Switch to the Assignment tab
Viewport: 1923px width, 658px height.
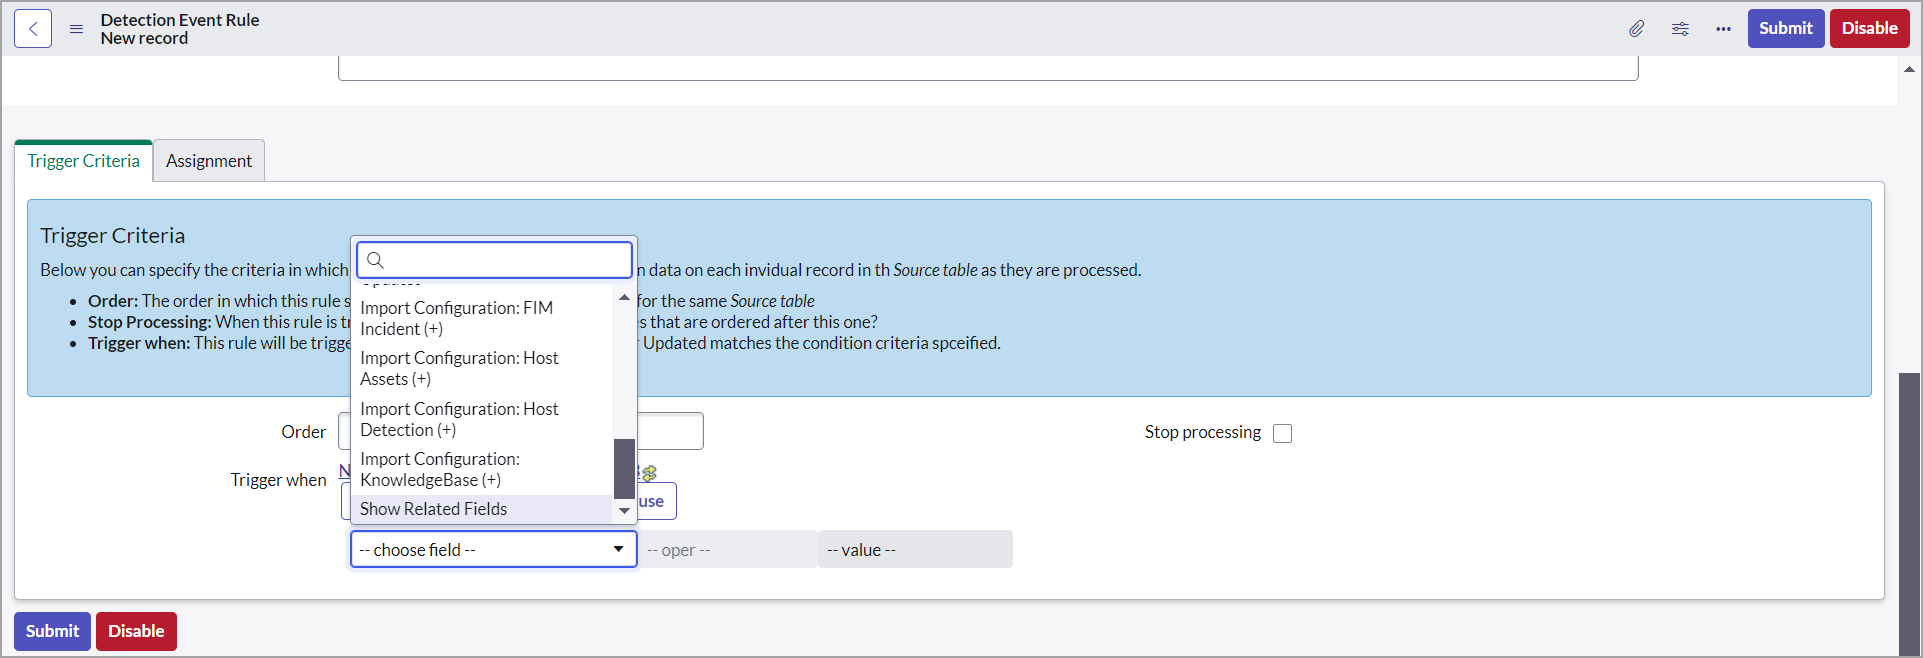[x=208, y=161]
